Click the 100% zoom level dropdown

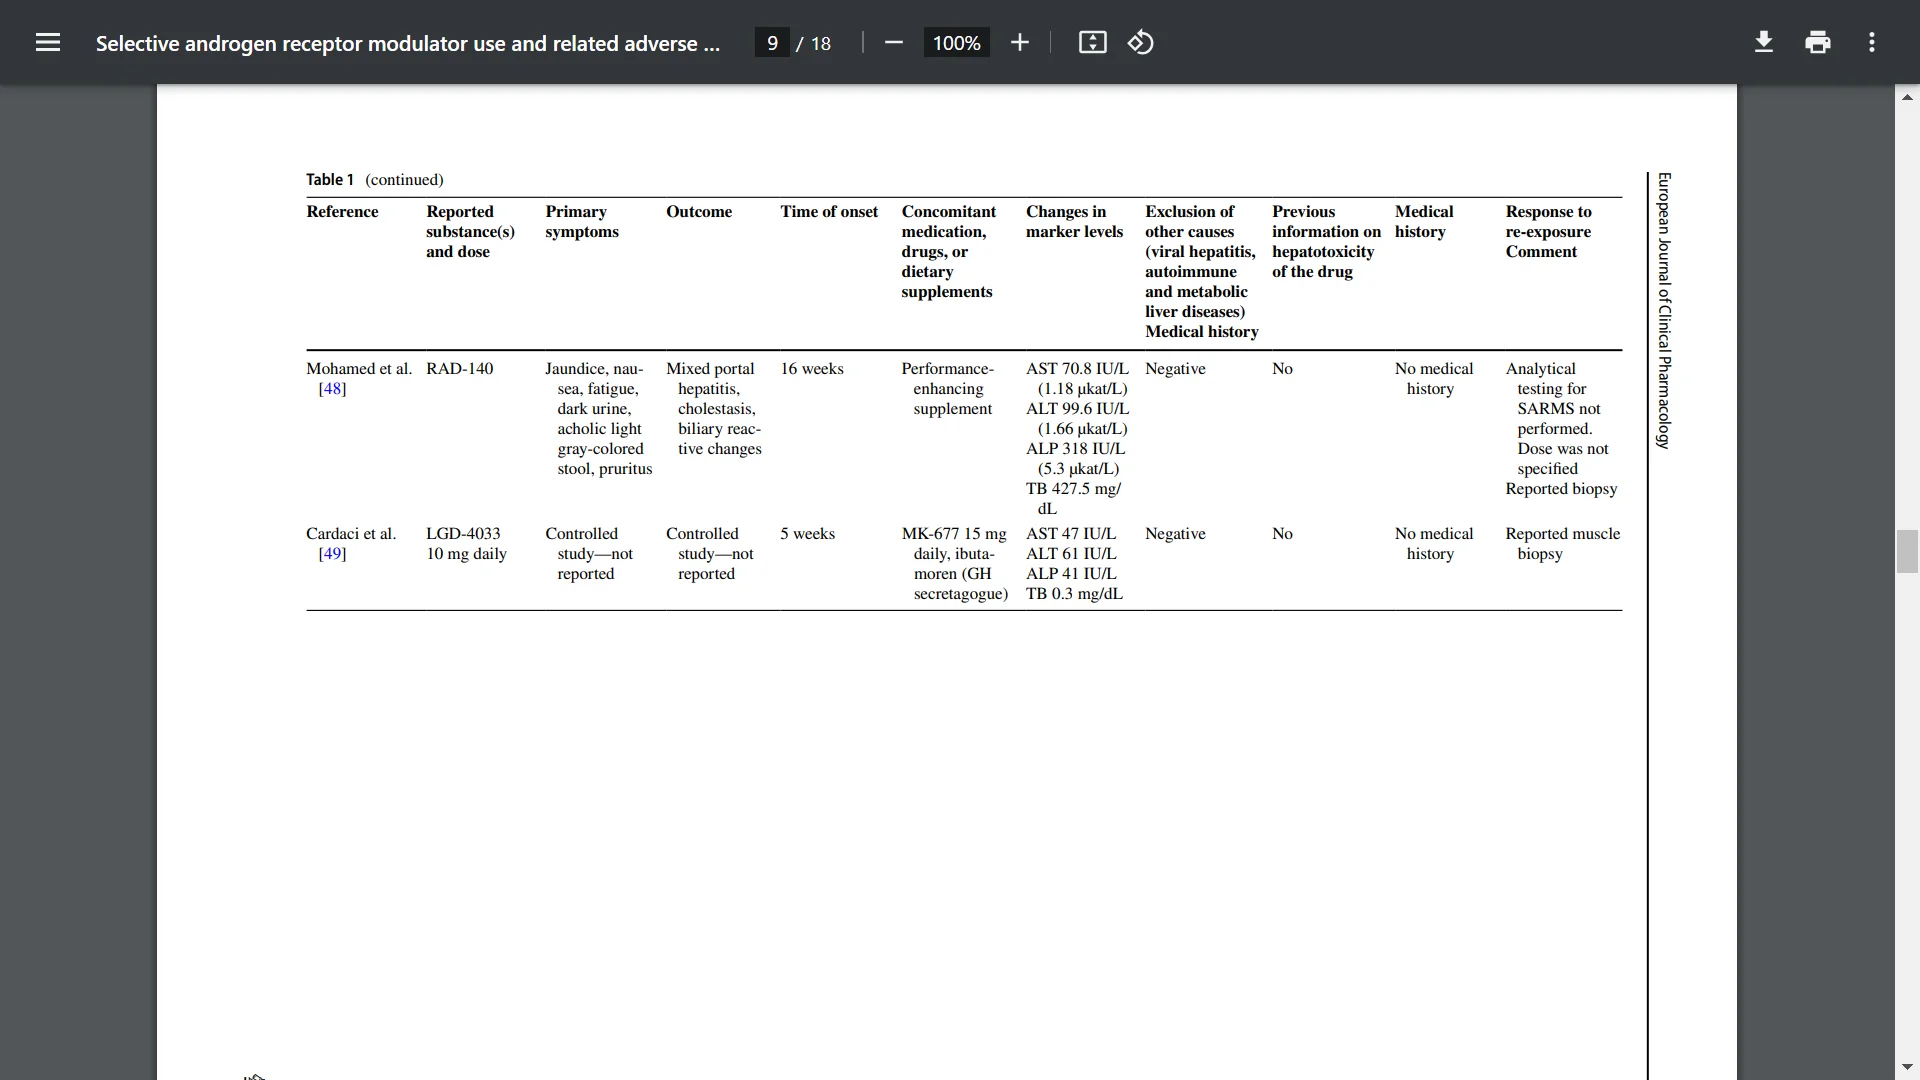956,42
